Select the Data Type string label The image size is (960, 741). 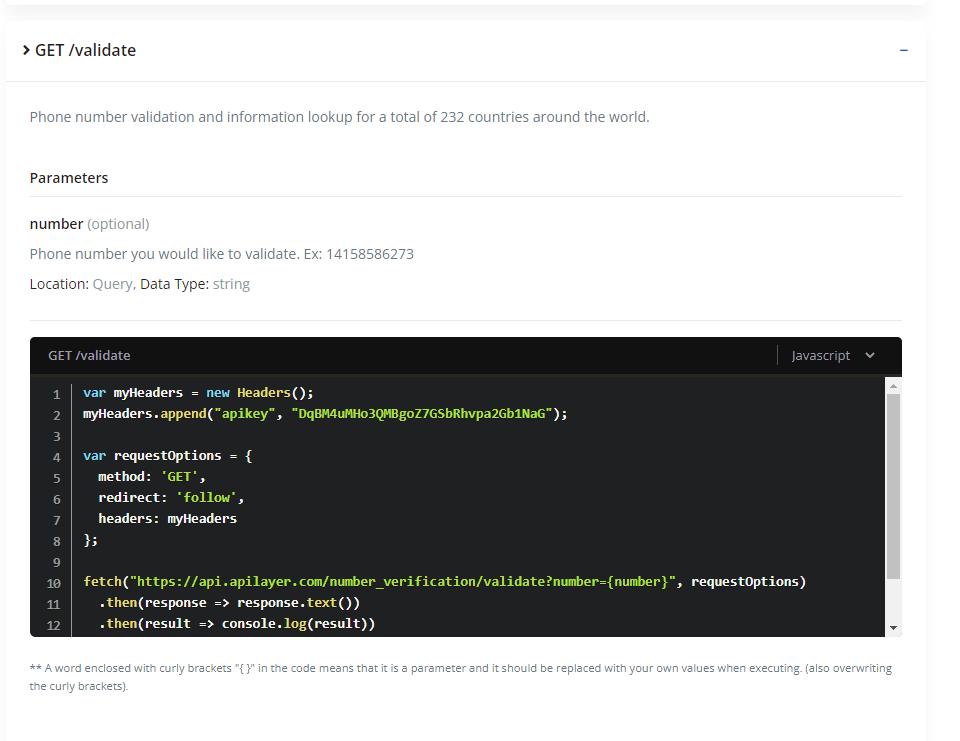(231, 283)
